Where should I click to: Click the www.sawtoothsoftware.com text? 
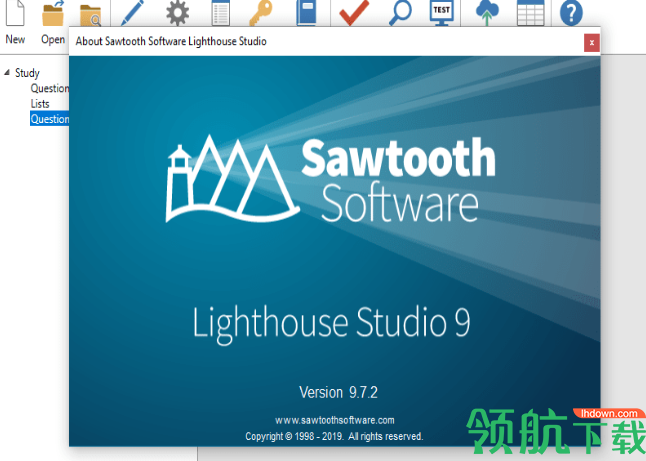(x=335, y=420)
